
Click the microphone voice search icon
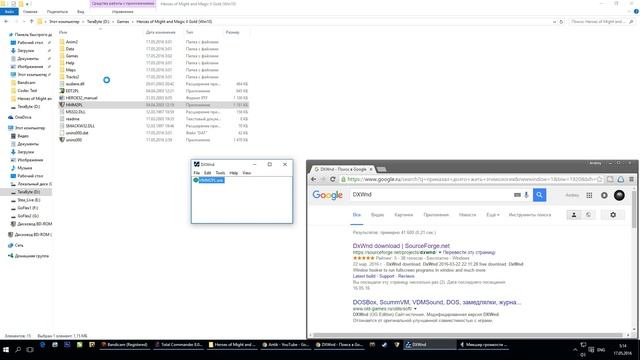pos(527,195)
